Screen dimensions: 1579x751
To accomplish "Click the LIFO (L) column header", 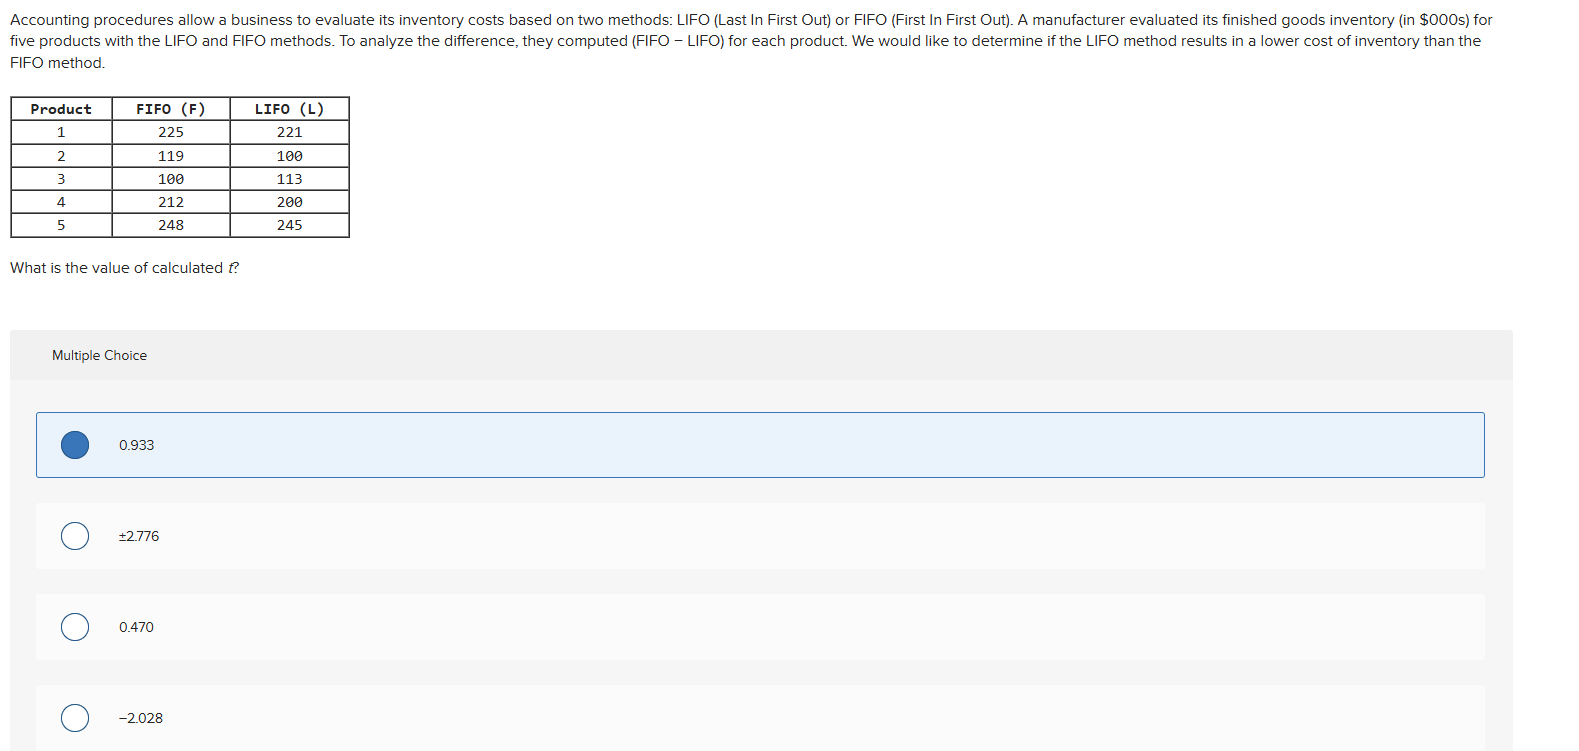I will [289, 108].
